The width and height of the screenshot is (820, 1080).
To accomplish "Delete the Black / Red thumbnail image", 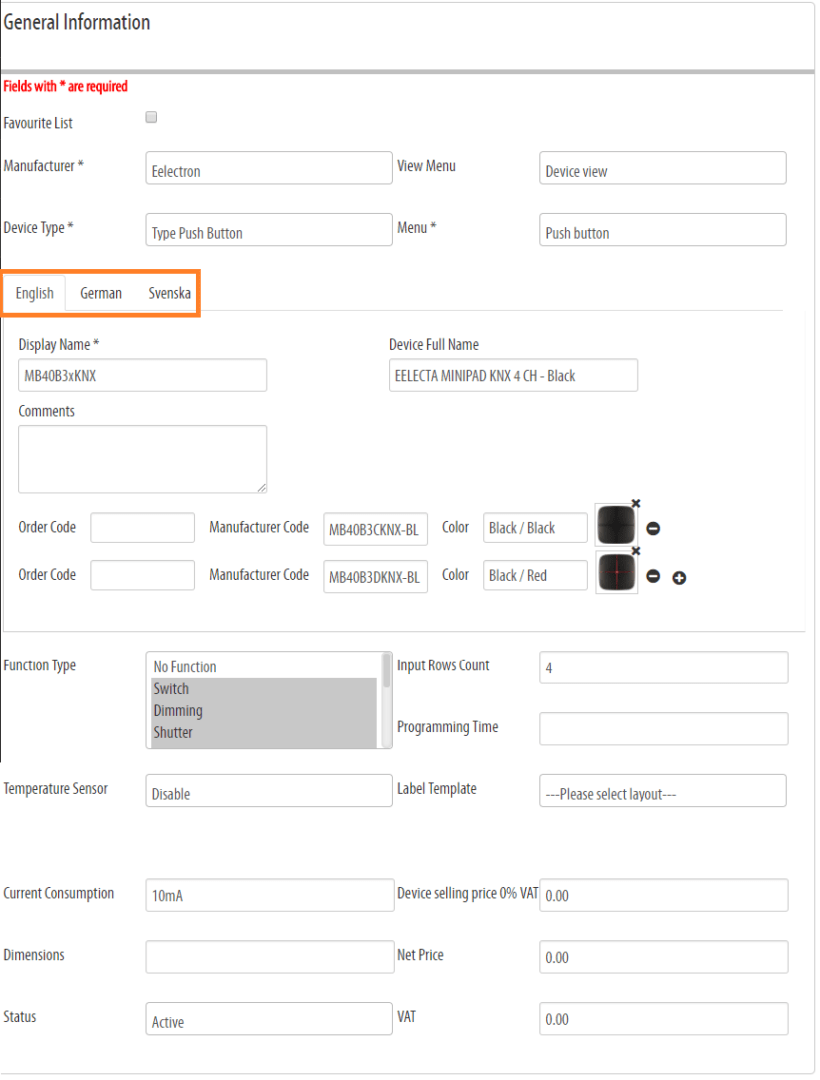I will (636, 550).
